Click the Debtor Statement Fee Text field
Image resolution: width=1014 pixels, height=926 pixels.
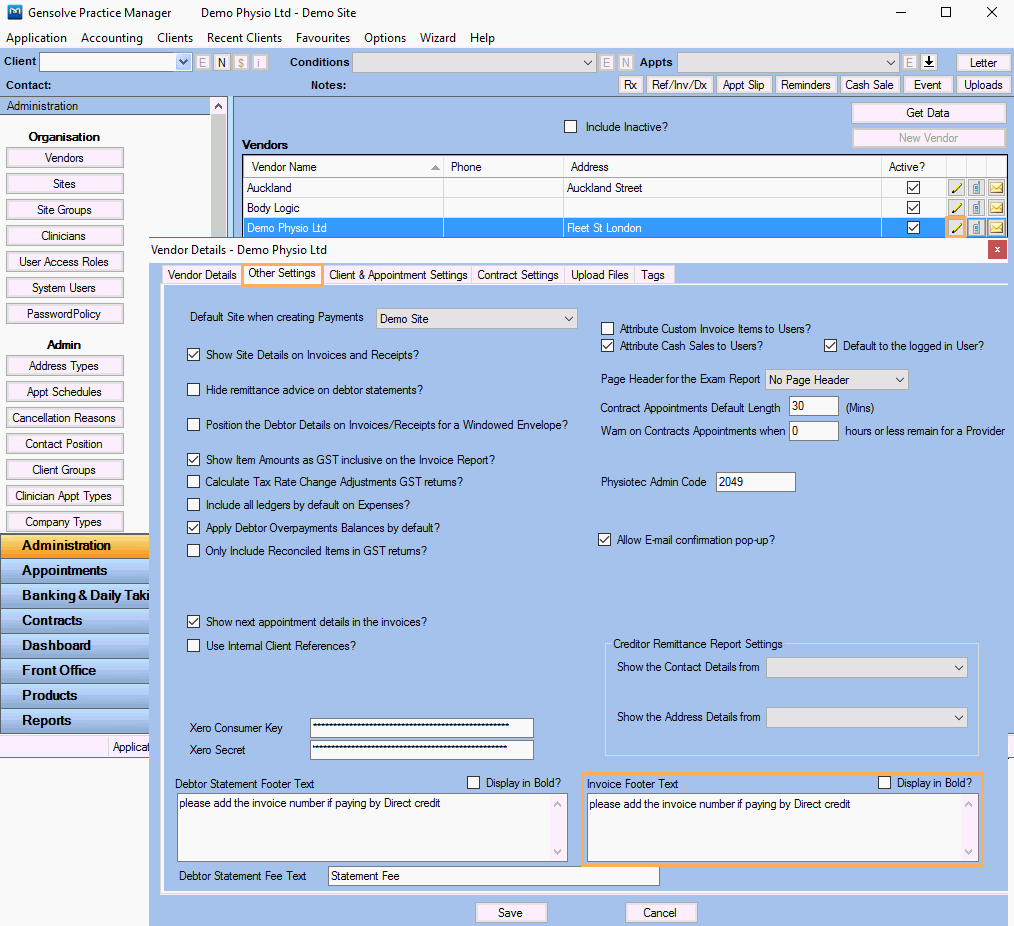(x=493, y=876)
